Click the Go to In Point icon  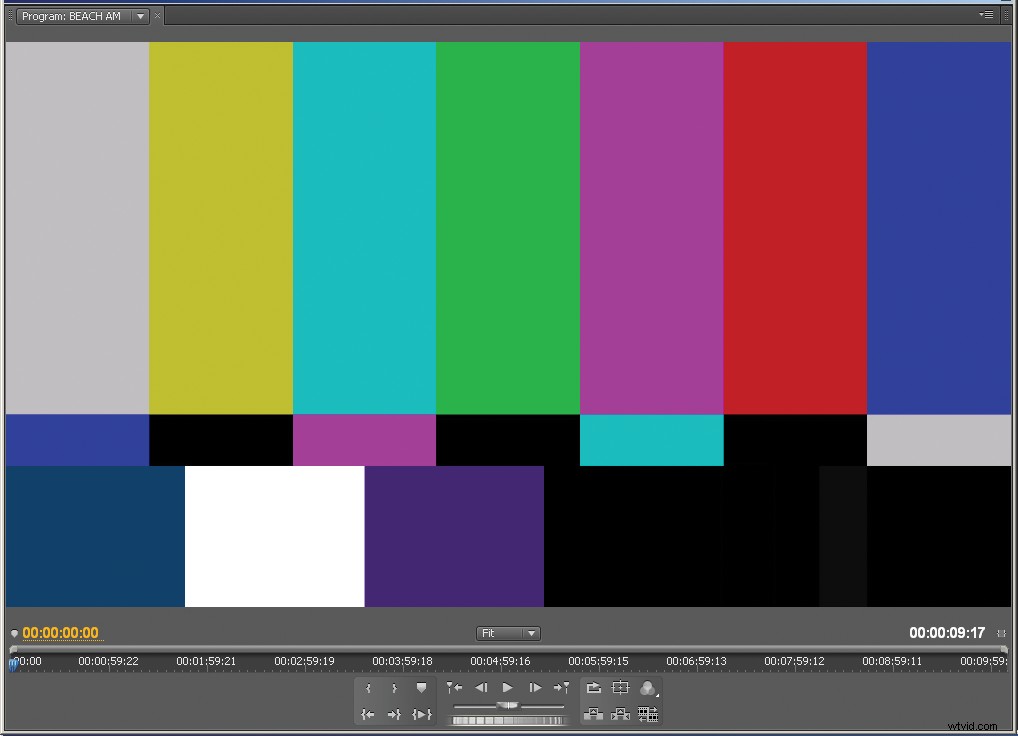[x=366, y=713]
